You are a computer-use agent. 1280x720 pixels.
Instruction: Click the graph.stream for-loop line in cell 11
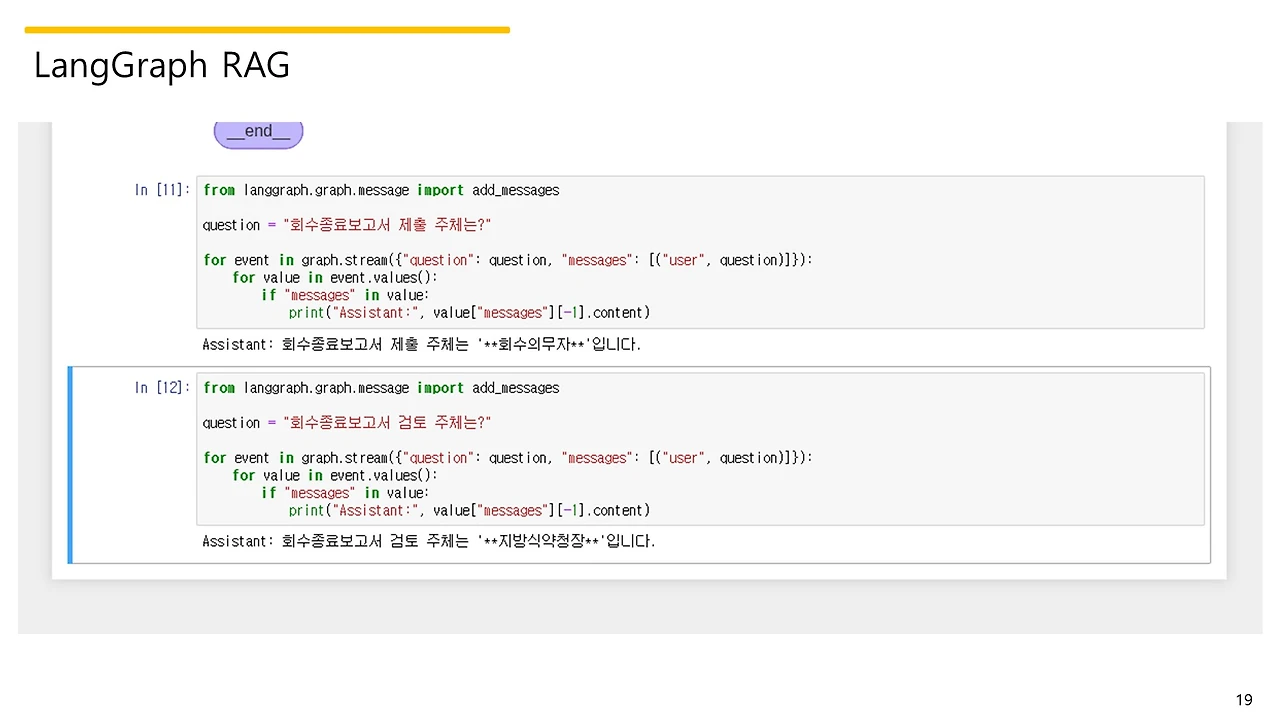tap(508, 260)
